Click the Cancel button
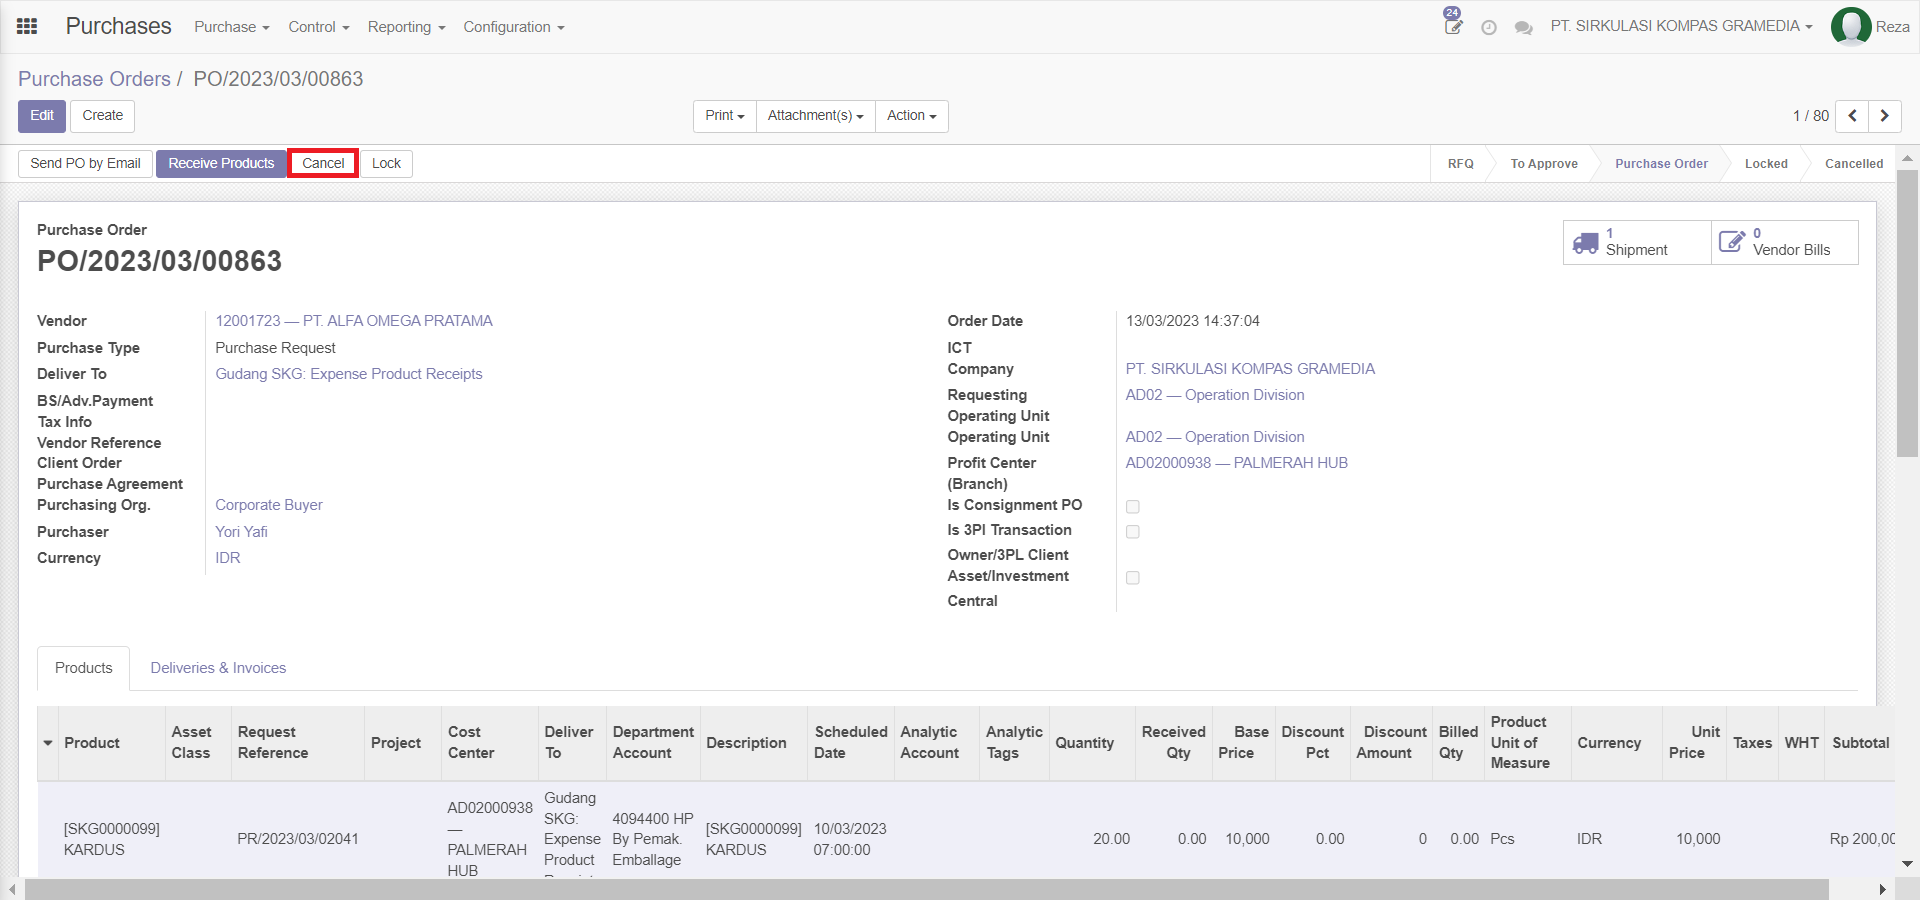Image resolution: width=1920 pixels, height=900 pixels. coord(323,164)
